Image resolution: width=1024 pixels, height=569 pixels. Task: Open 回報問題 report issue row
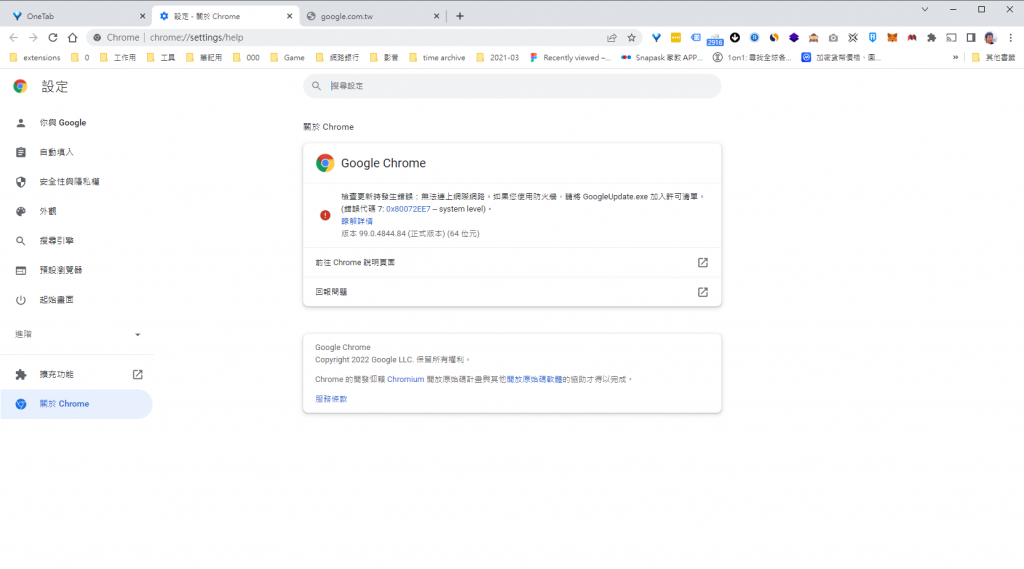click(512, 292)
